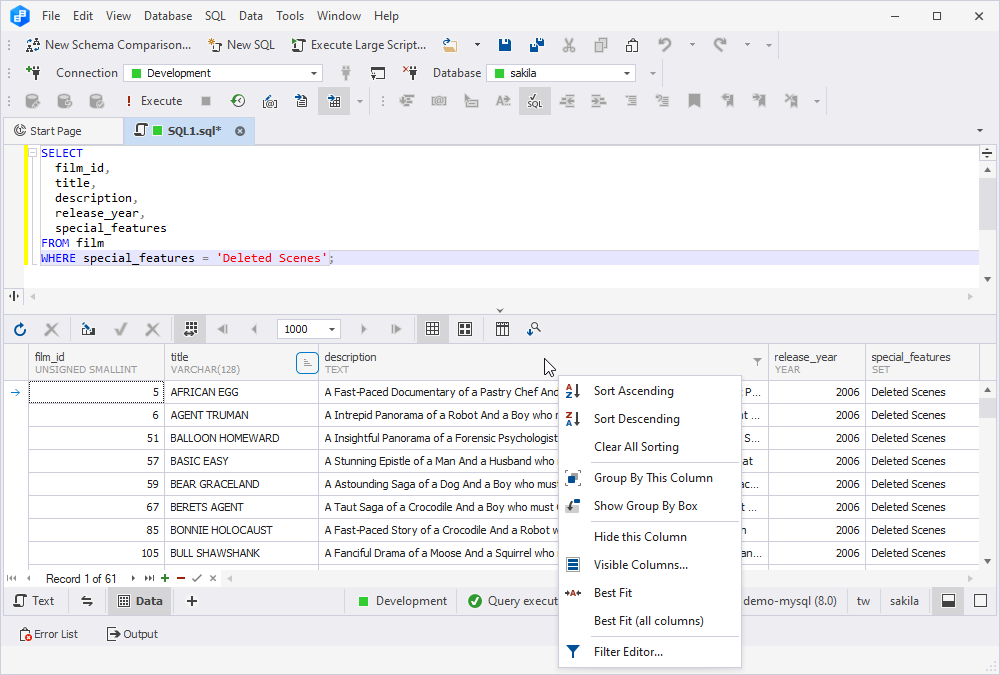The height and width of the screenshot is (675, 1000).
Task: Switch to card view layout
Action: (x=466, y=329)
